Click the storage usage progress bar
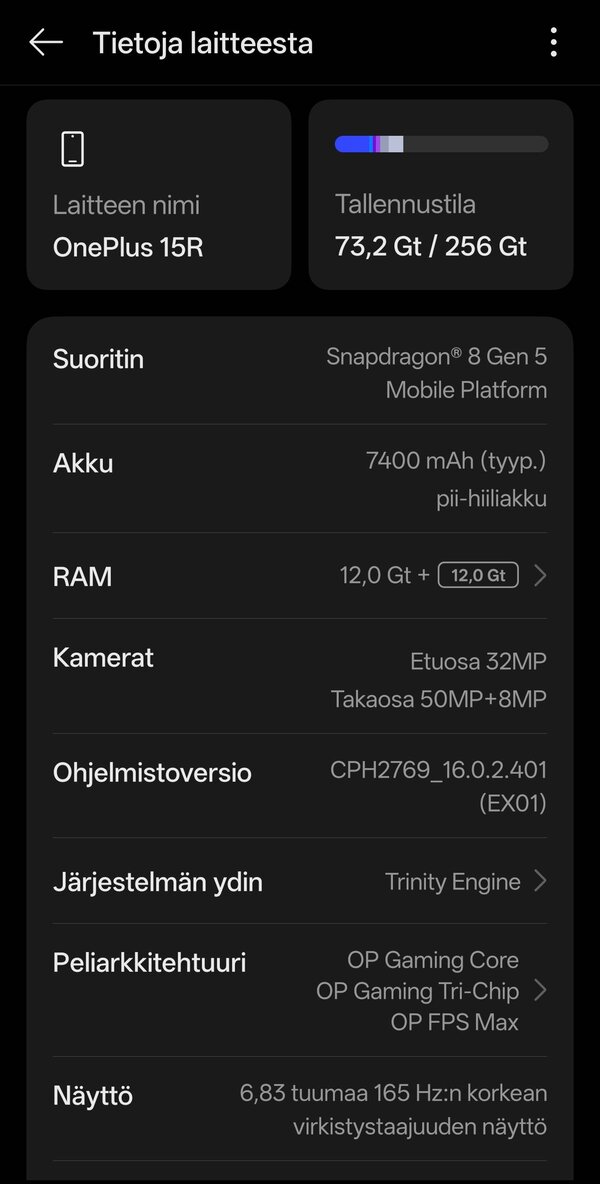600x1184 pixels. tap(440, 143)
